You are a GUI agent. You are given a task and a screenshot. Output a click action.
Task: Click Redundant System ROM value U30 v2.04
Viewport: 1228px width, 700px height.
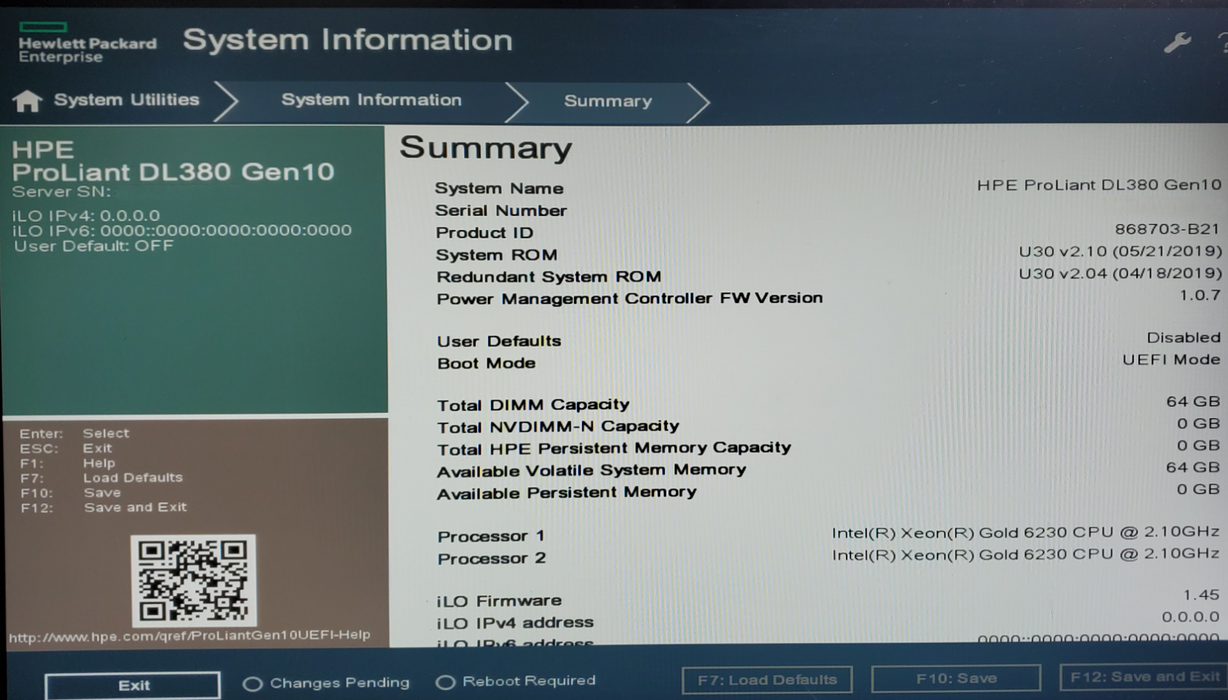point(1120,273)
